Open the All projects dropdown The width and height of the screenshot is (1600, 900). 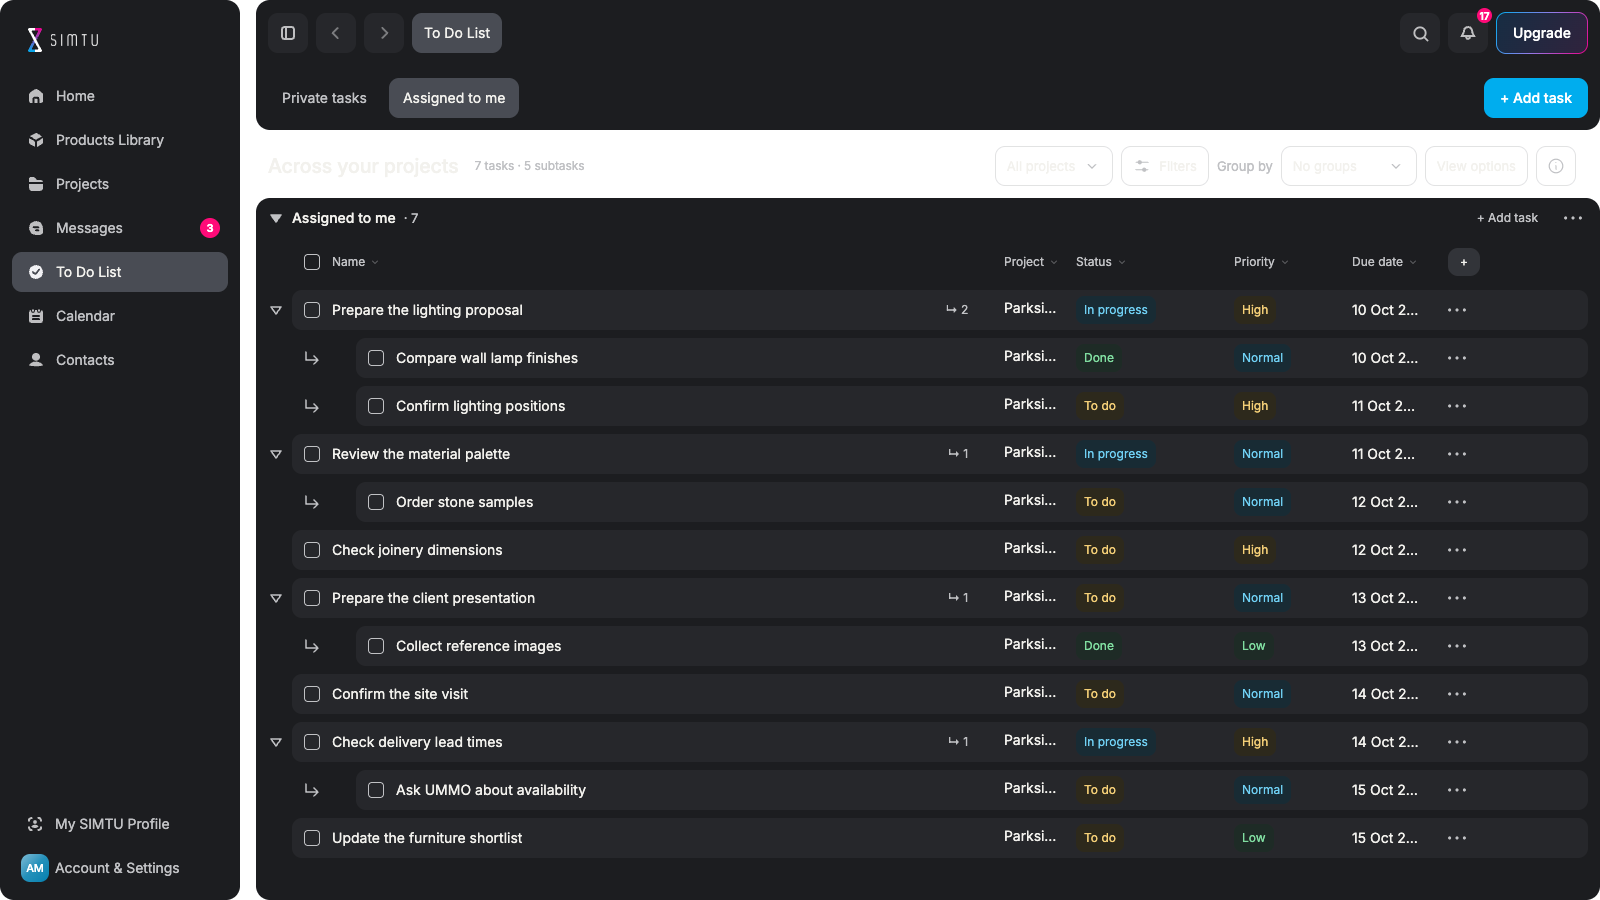[x=1053, y=166]
